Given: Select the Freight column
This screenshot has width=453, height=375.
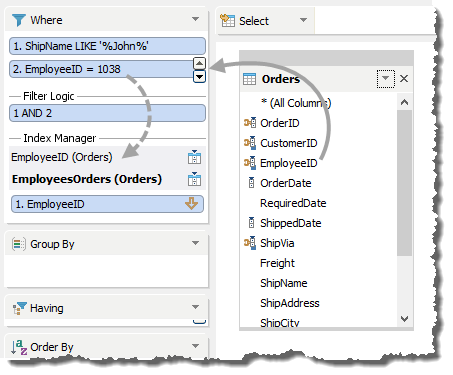Looking at the screenshot, I should 277,263.
